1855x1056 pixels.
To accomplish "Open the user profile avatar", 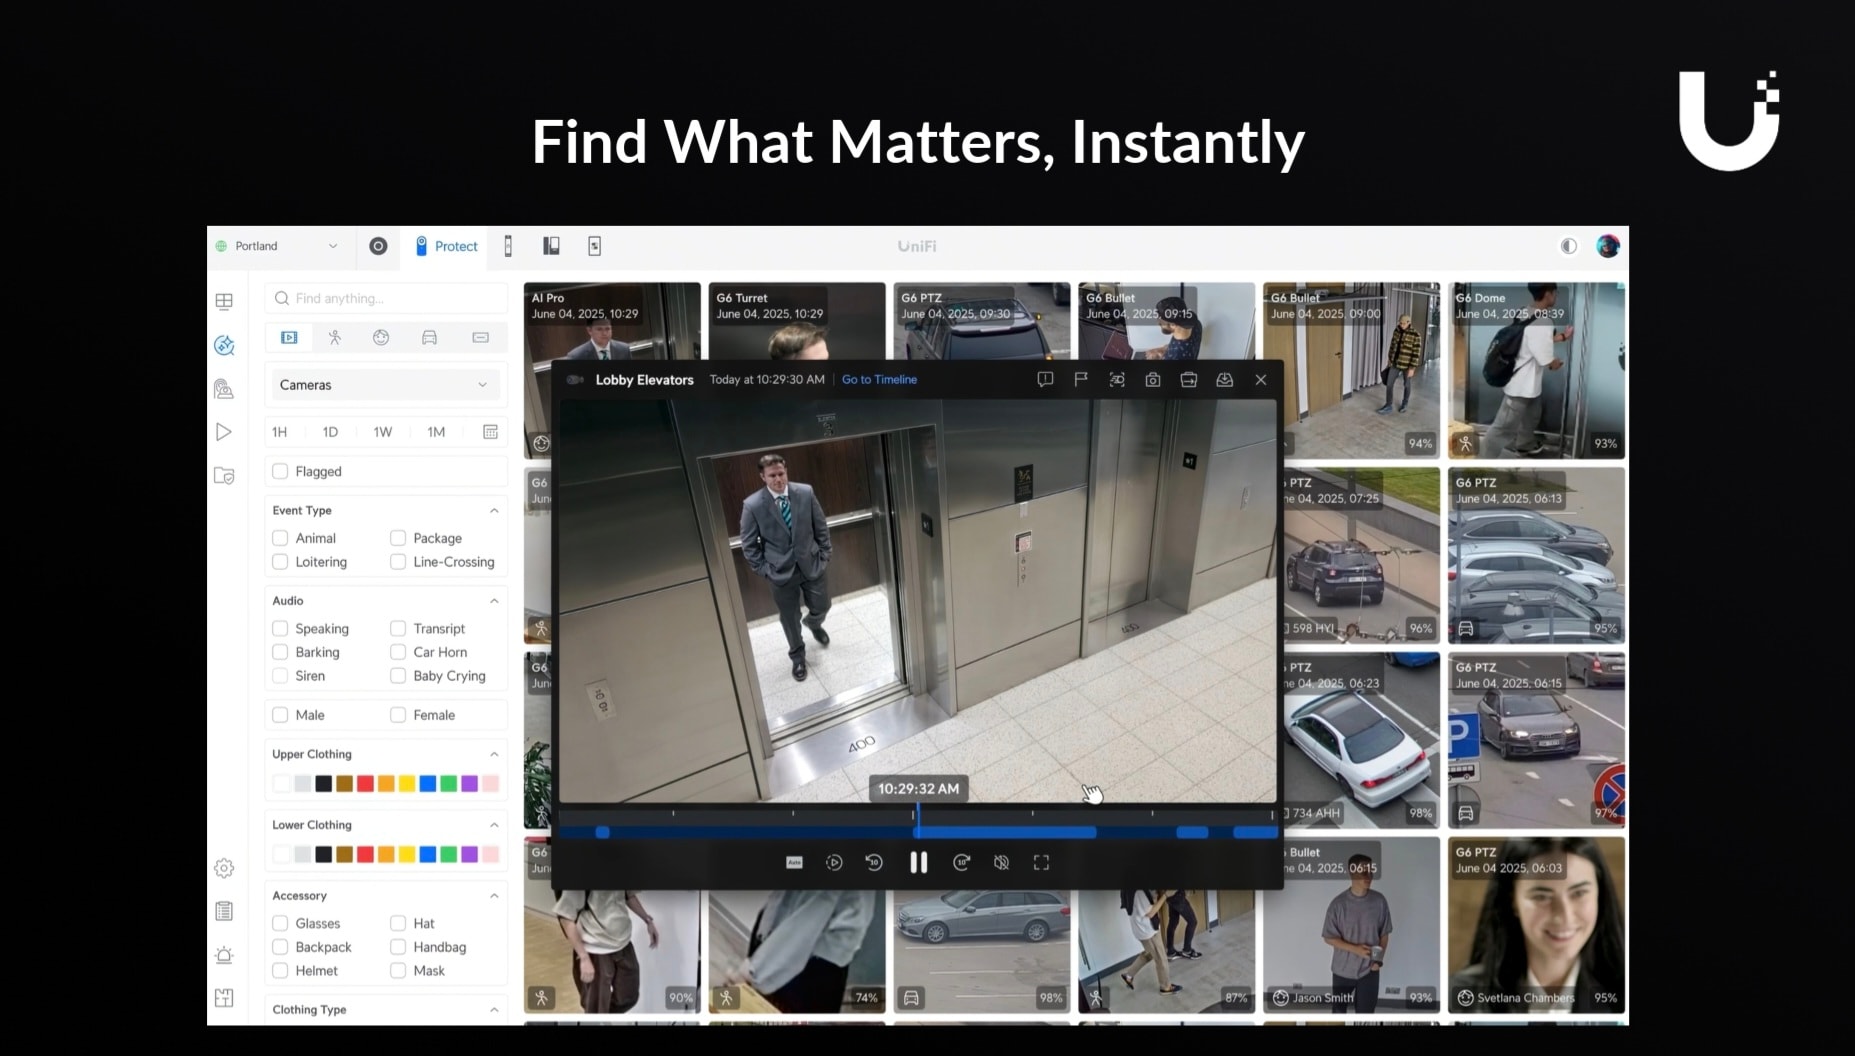I will click(x=1608, y=246).
